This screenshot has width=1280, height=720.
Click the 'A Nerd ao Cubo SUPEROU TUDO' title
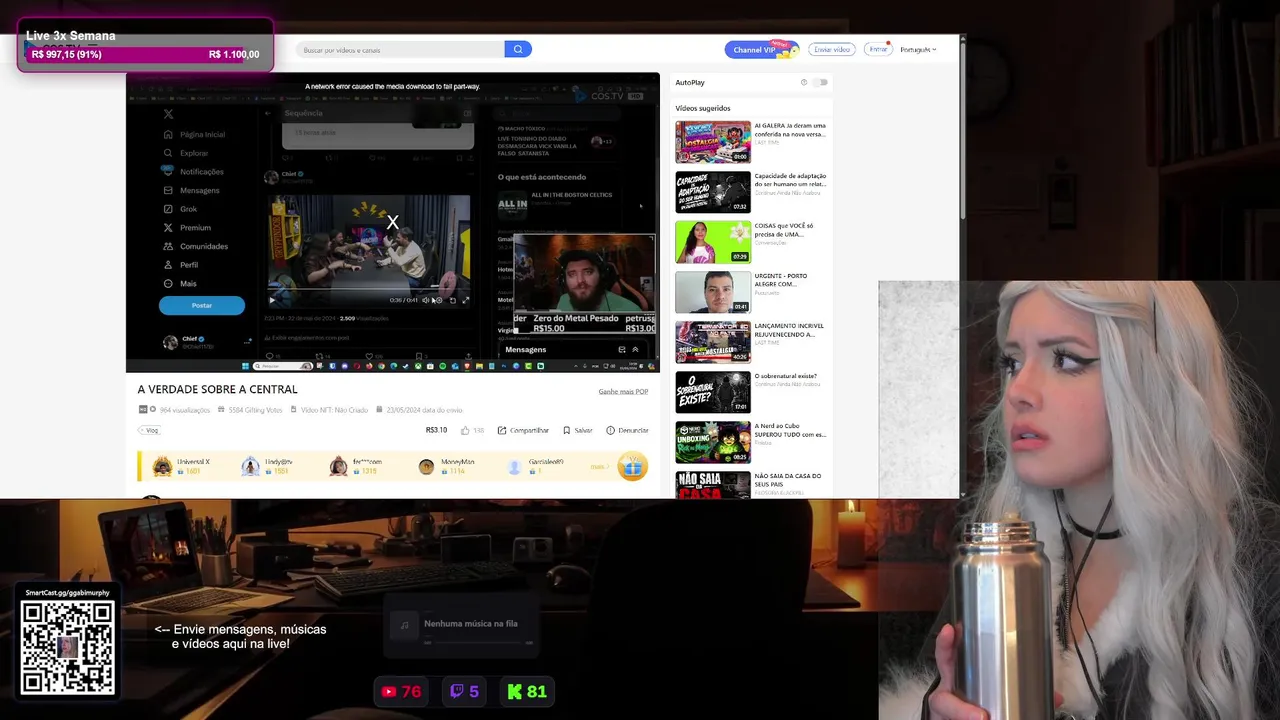coord(790,430)
